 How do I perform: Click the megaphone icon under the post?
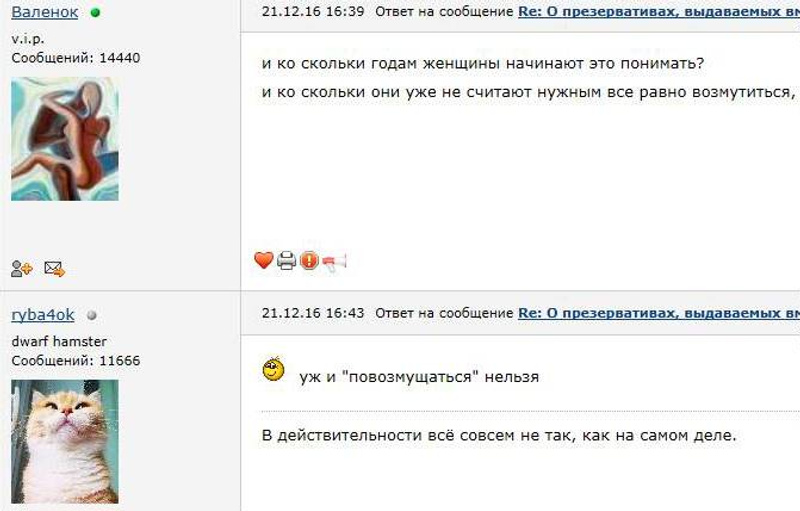[x=334, y=262]
